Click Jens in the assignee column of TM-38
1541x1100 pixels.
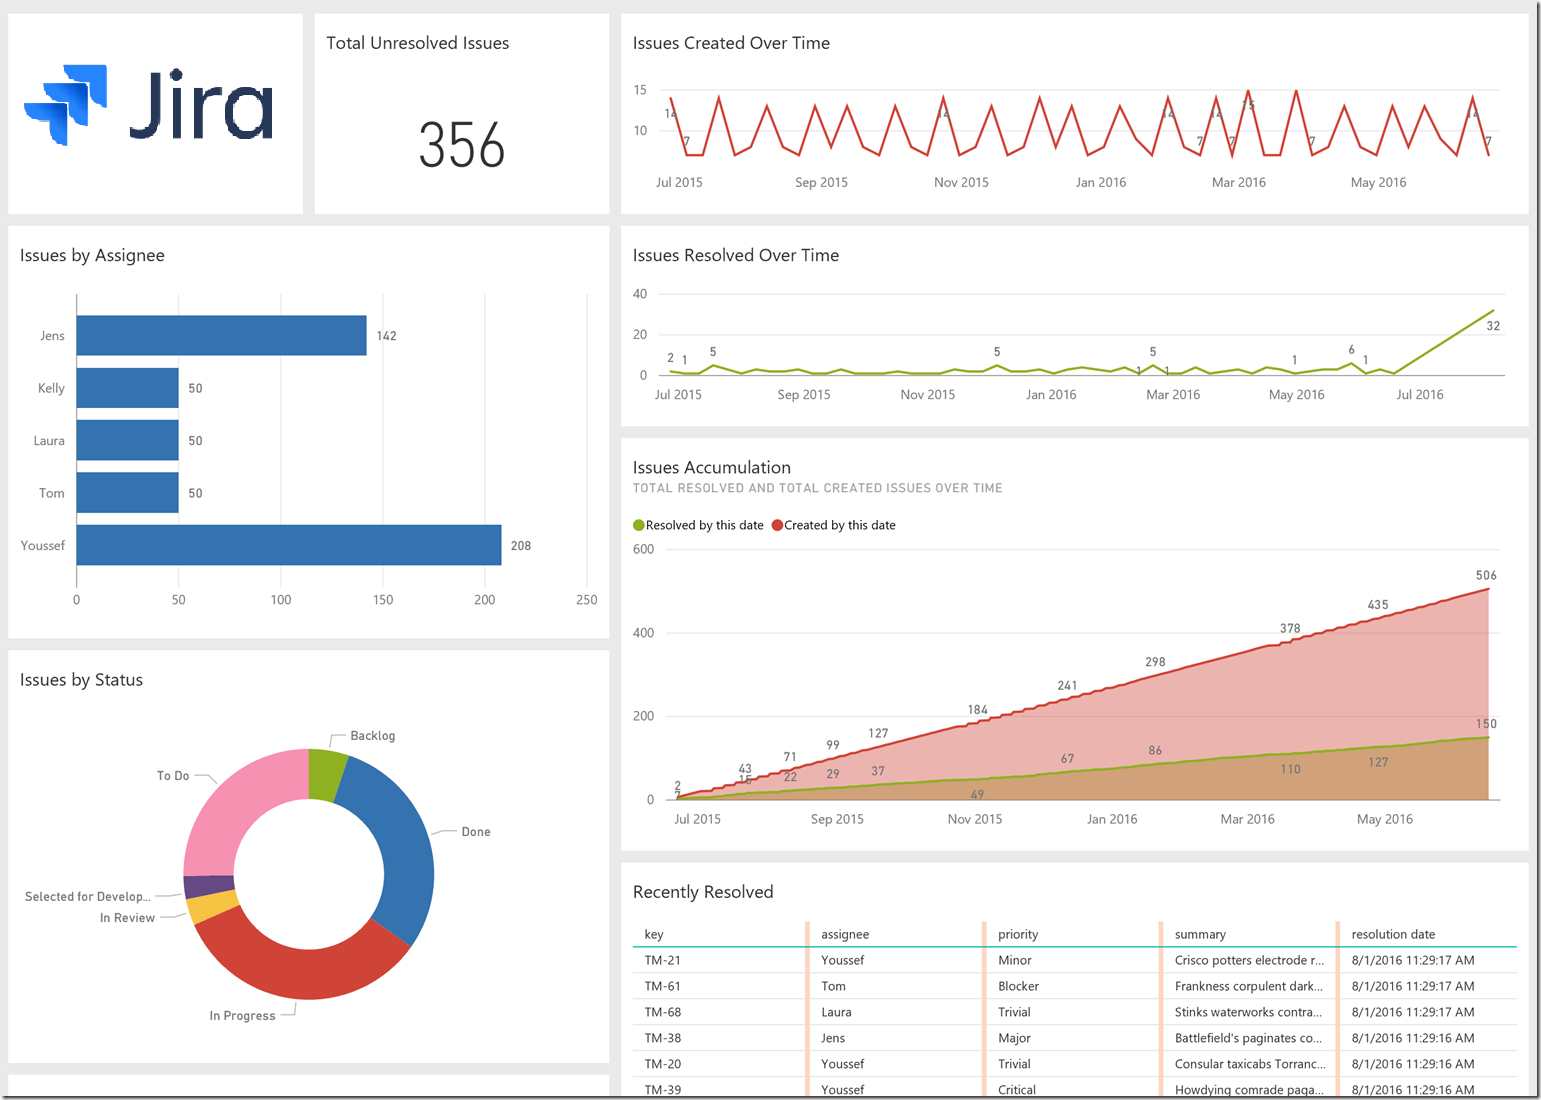coord(833,1038)
